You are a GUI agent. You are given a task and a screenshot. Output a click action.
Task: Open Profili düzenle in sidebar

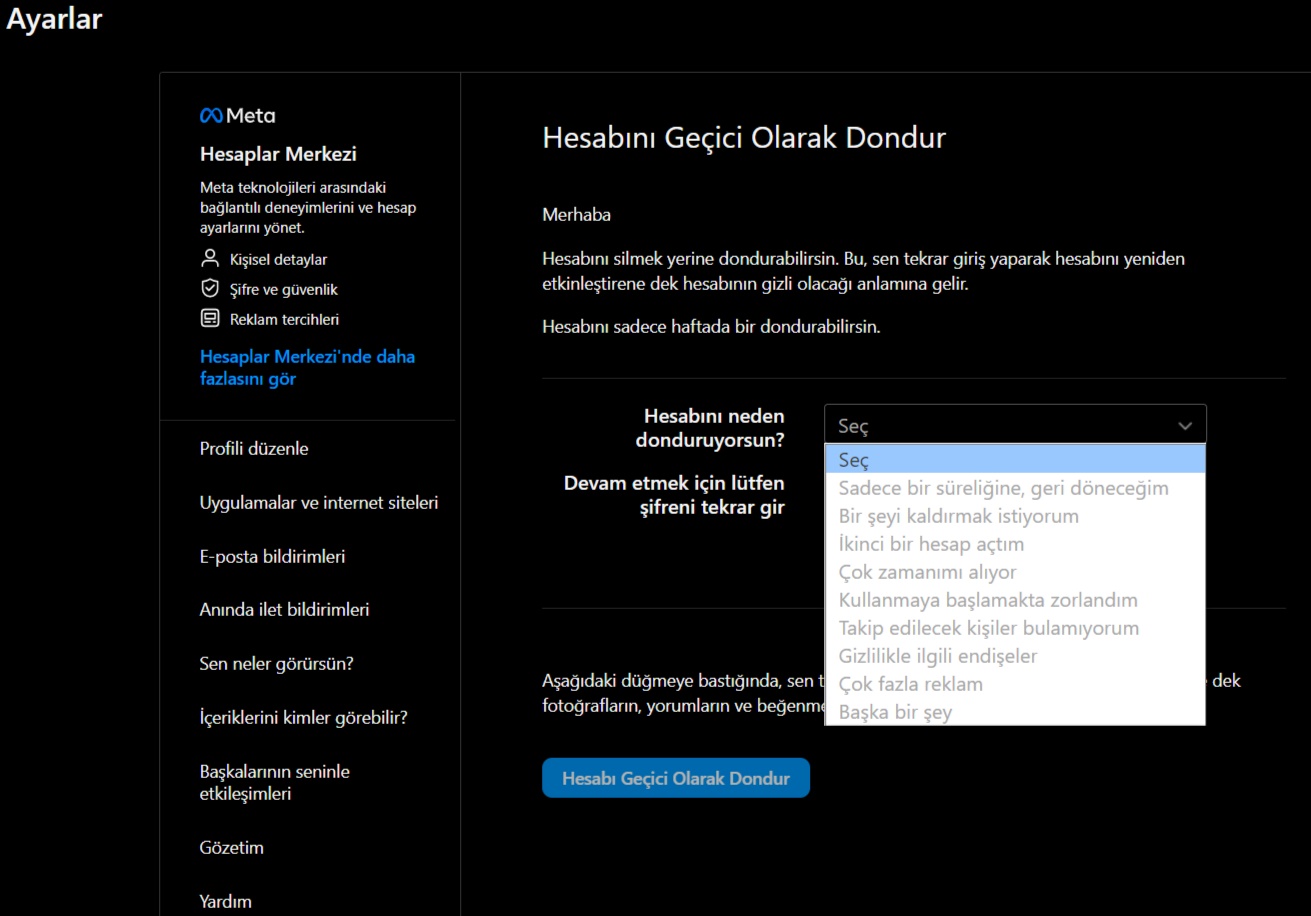pyautogui.click(x=254, y=449)
